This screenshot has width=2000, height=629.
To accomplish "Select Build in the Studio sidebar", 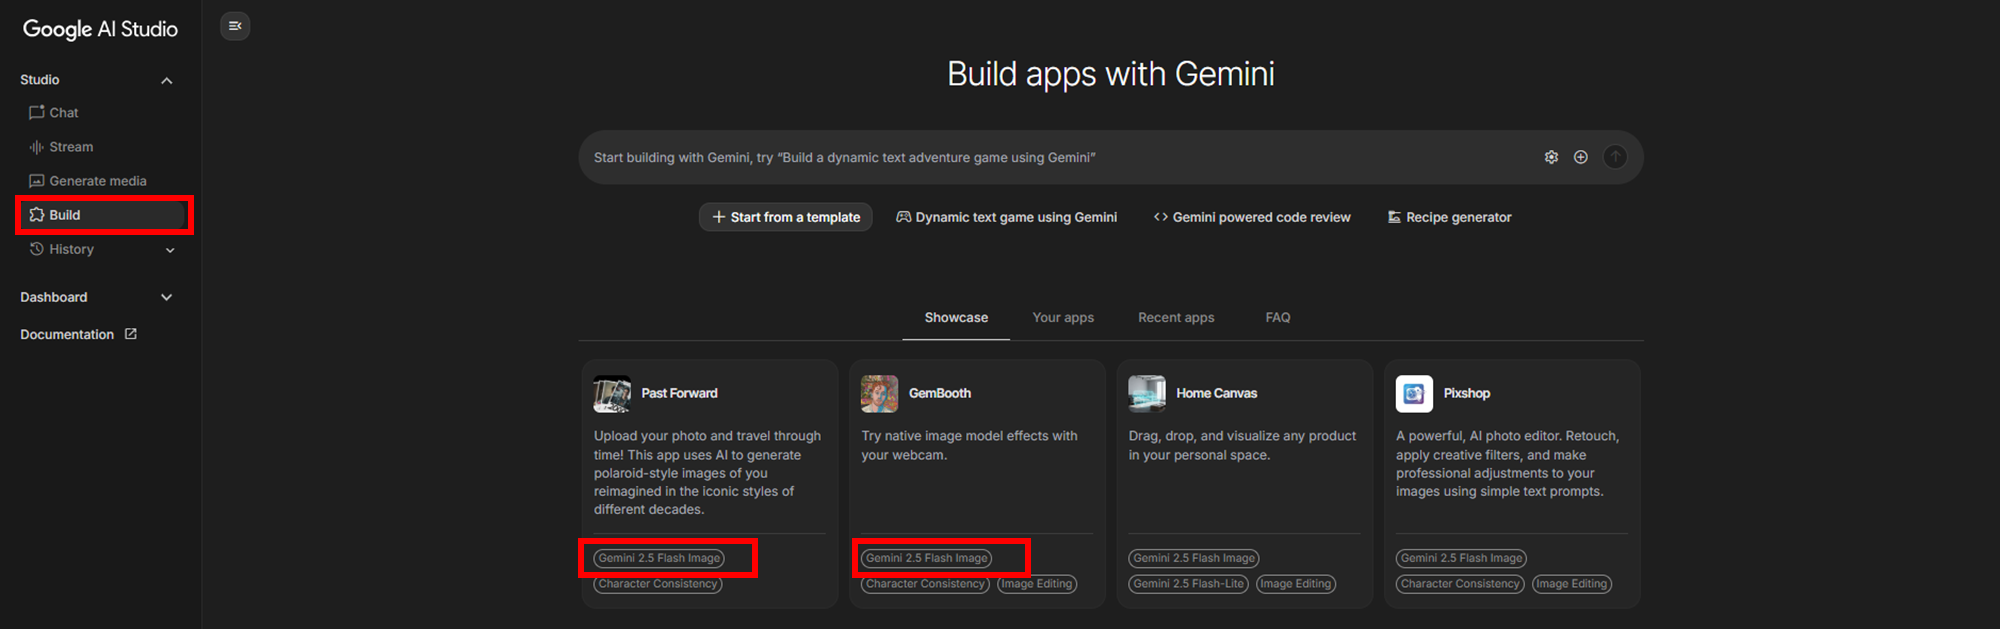I will [104, 215].
